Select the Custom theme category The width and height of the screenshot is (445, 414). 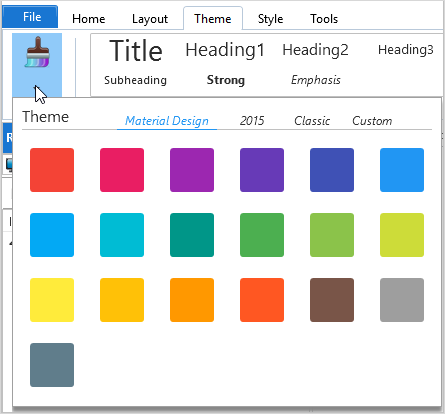(x=372, y=121)
